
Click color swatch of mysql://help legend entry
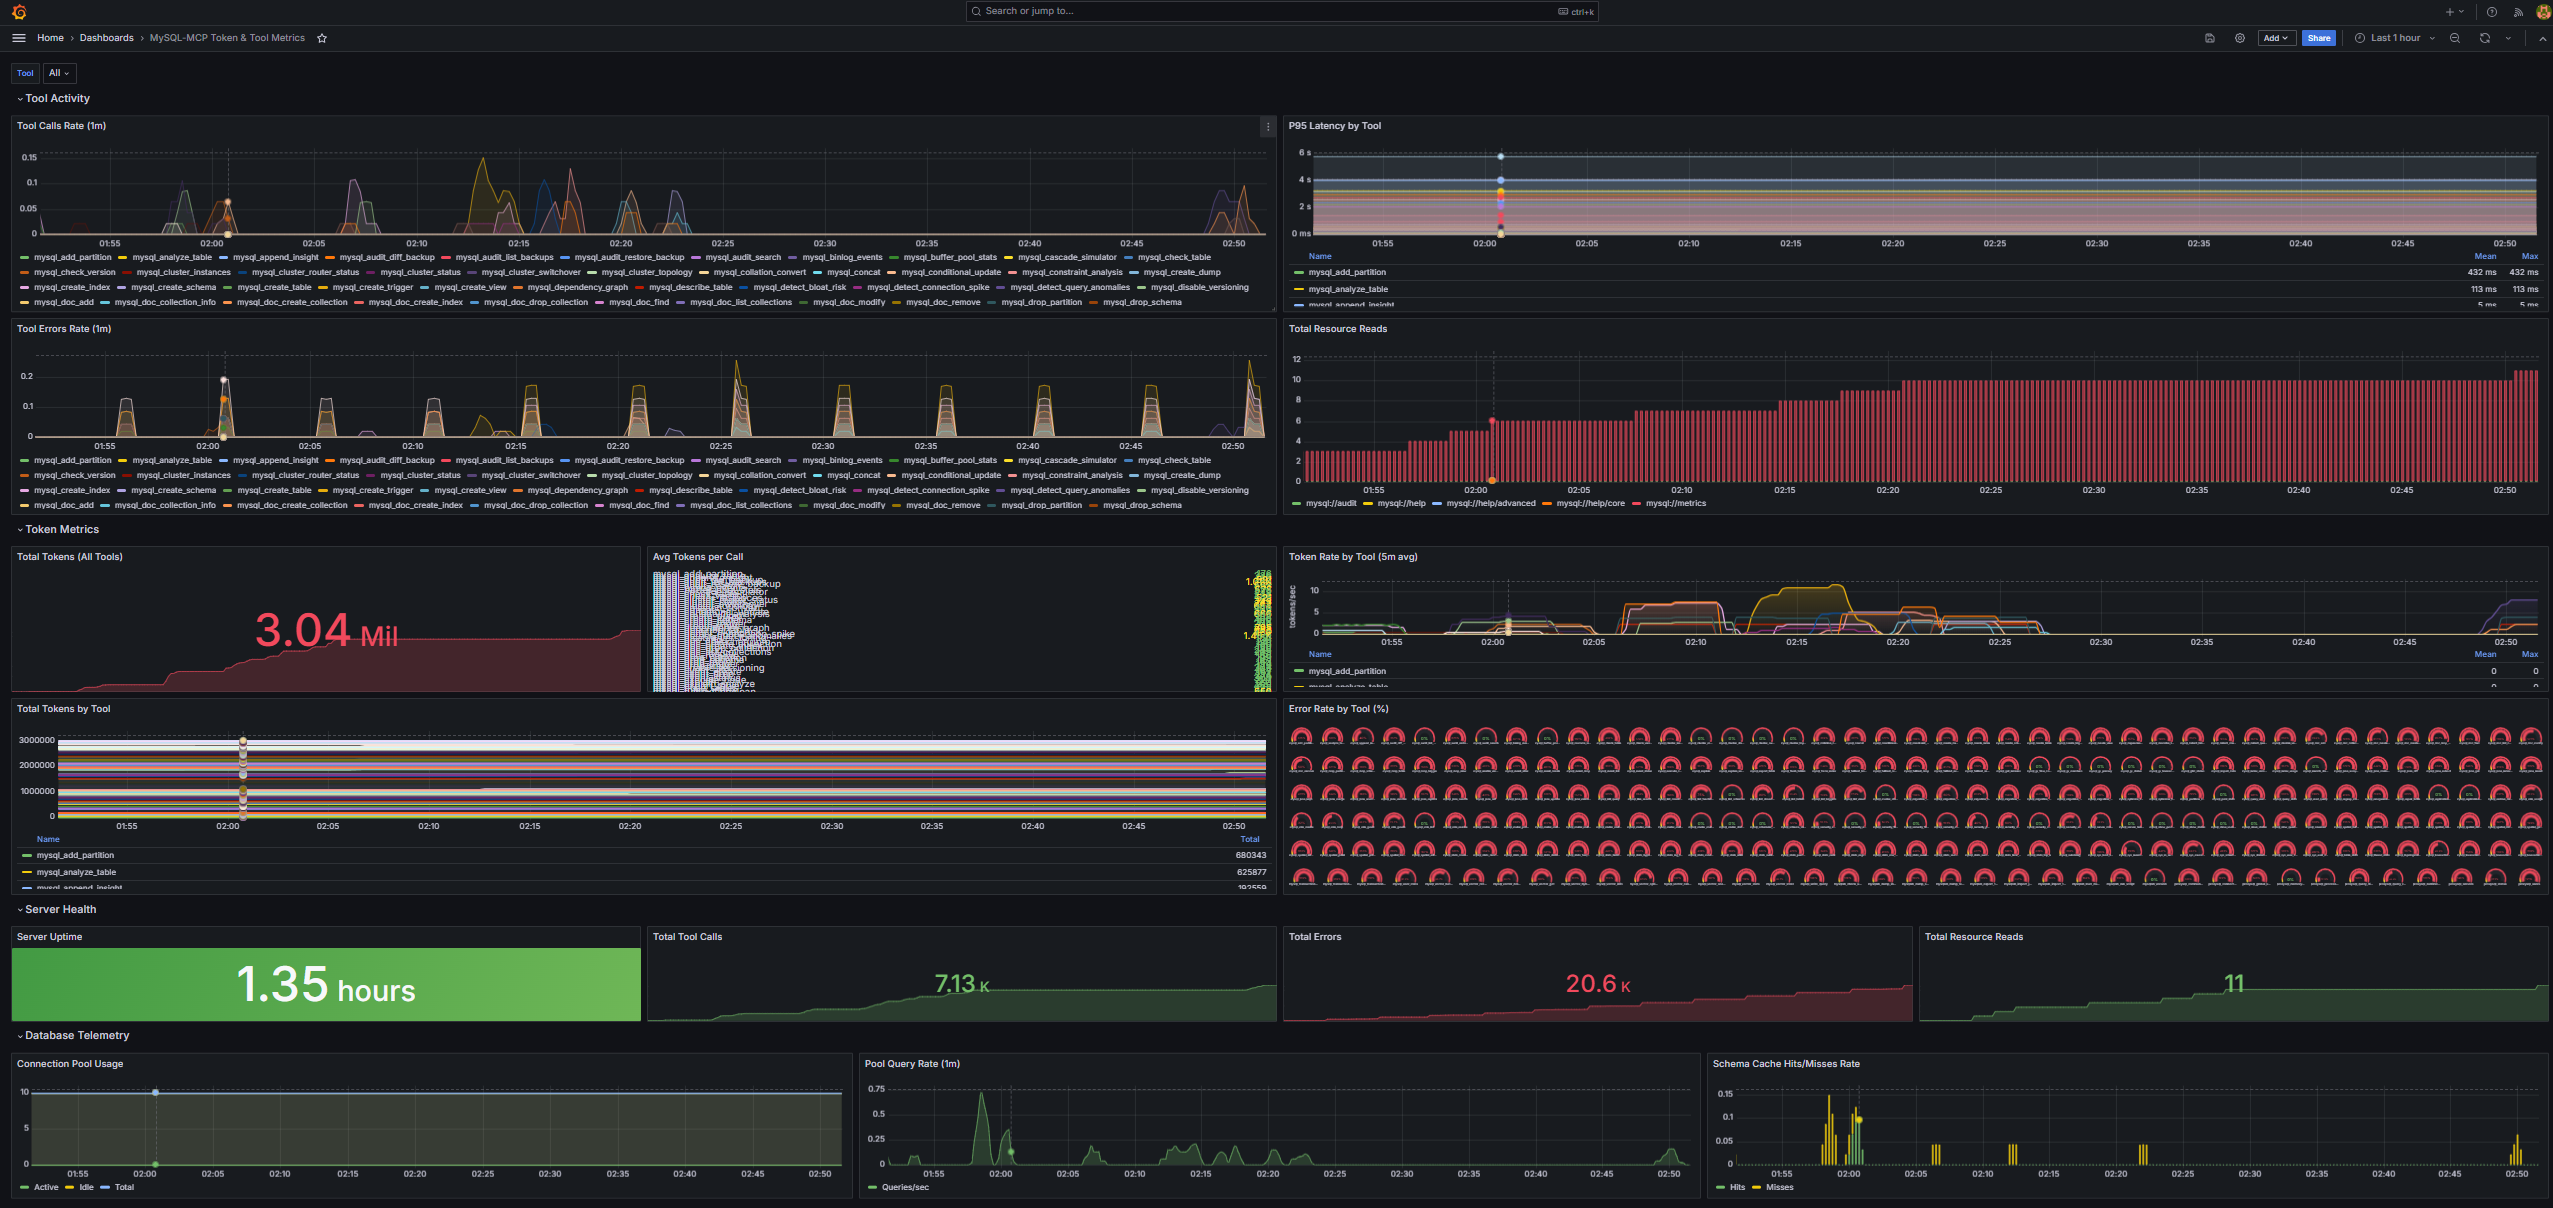(x=1368, y=503)
